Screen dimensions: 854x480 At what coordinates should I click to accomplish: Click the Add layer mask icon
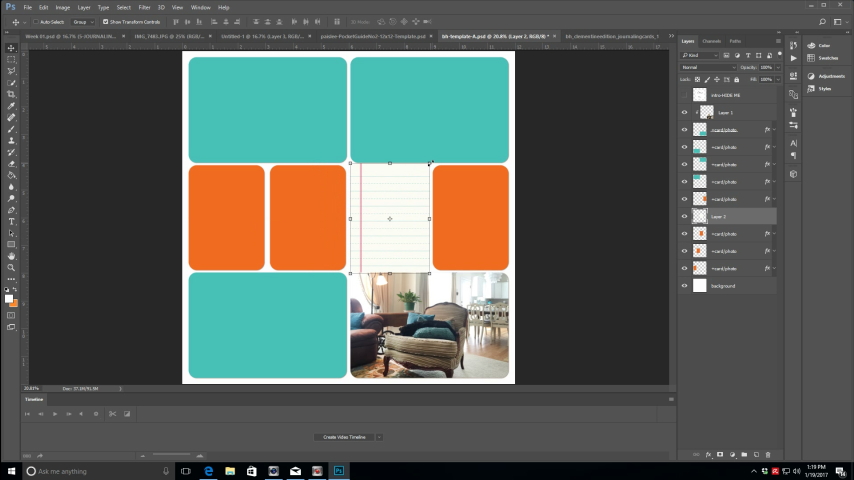[720, 454]
